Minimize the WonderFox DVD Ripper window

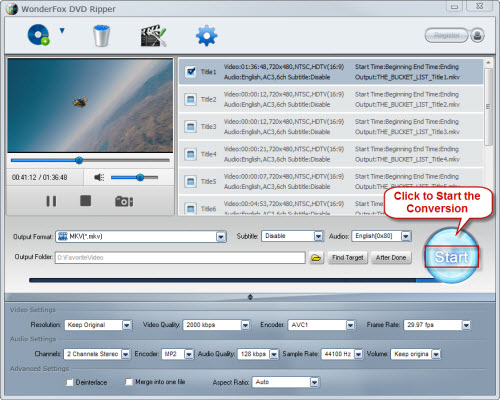pyautogui.click(x=455, y=6)
